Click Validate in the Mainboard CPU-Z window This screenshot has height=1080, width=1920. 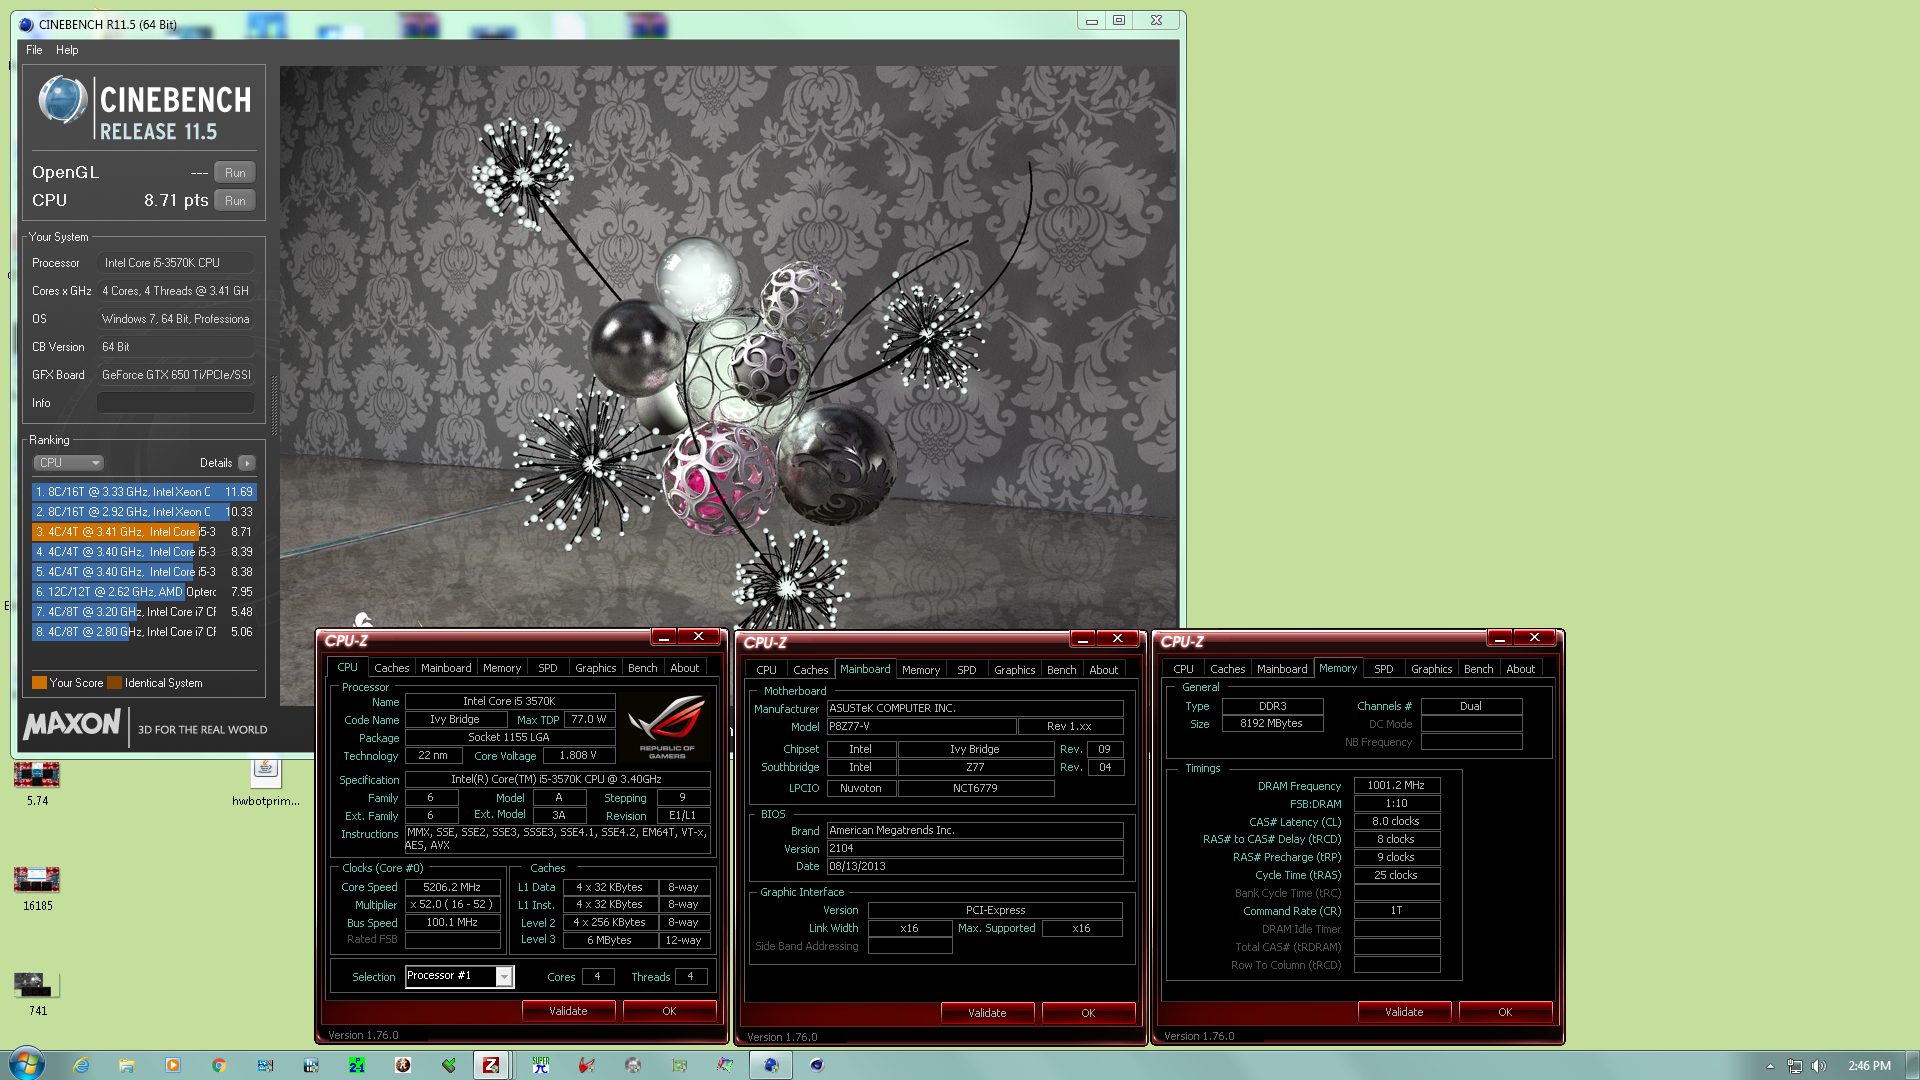click(987, 1013)
